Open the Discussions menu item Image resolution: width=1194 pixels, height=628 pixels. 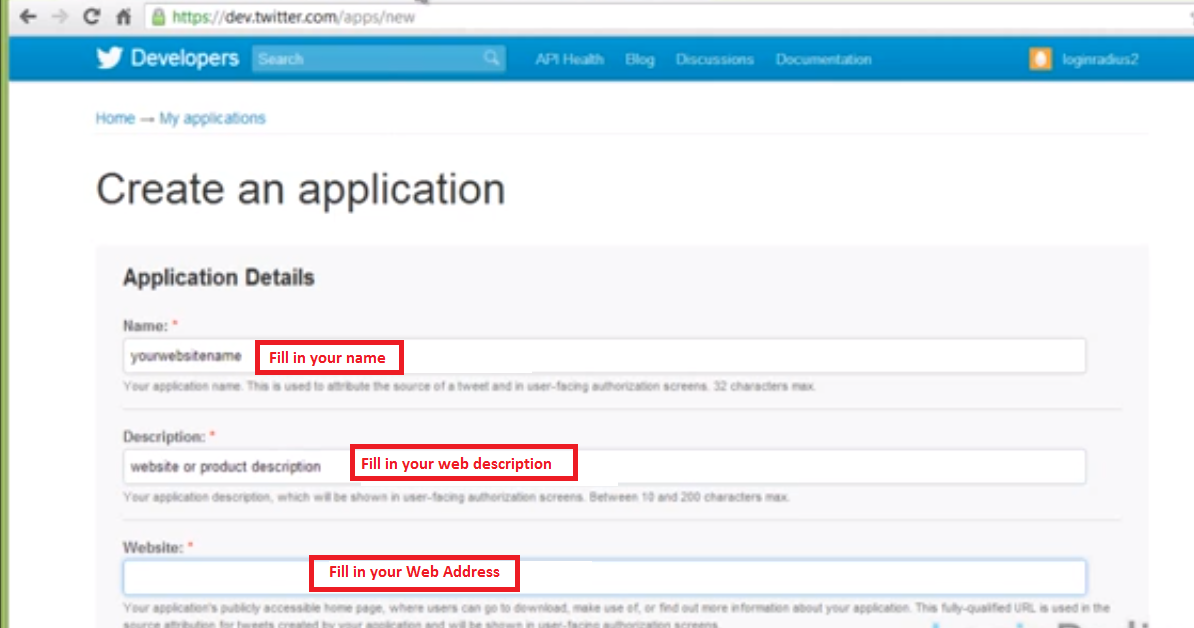click(x=714, y=59)
